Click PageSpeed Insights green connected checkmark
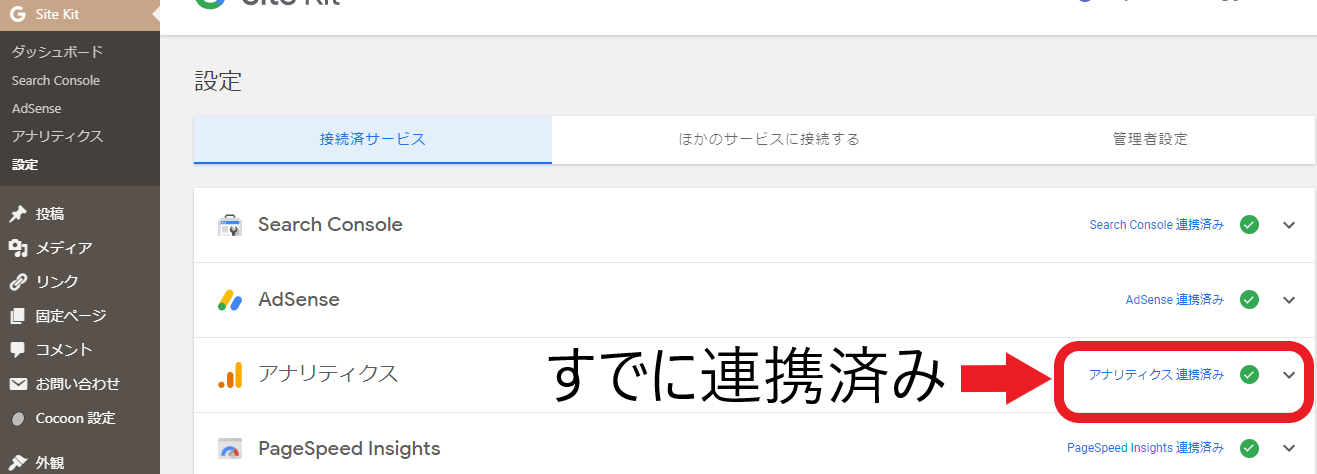 pyautogui.click(x=1249, y=448)
